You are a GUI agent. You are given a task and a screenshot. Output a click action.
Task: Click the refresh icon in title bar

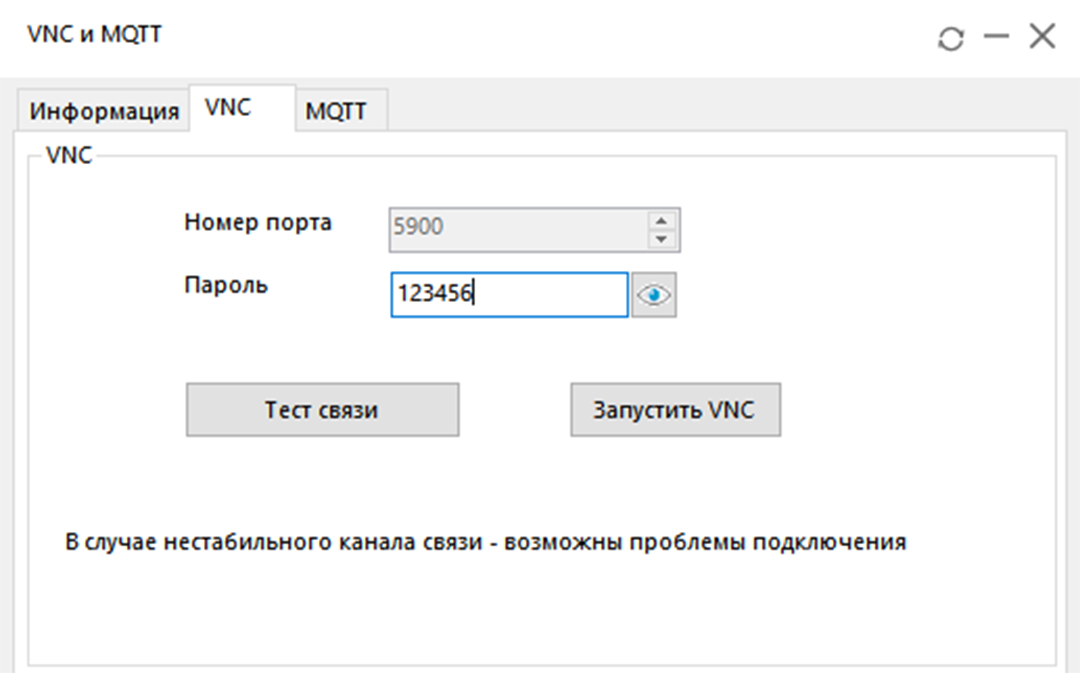951,38
